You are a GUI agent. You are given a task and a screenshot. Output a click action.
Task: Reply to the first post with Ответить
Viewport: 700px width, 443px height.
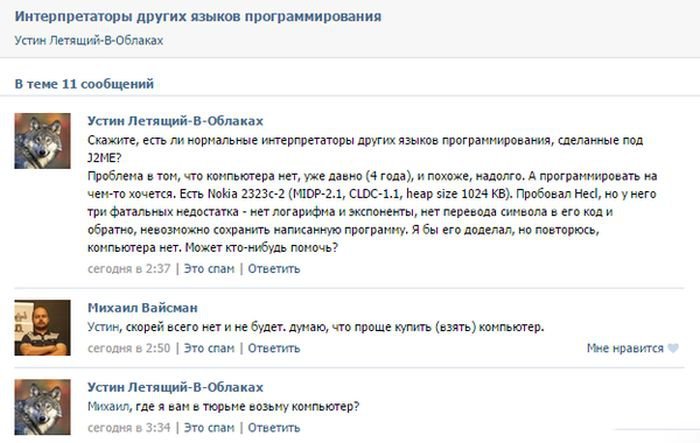pyautogui.click(x=274, y=268)
